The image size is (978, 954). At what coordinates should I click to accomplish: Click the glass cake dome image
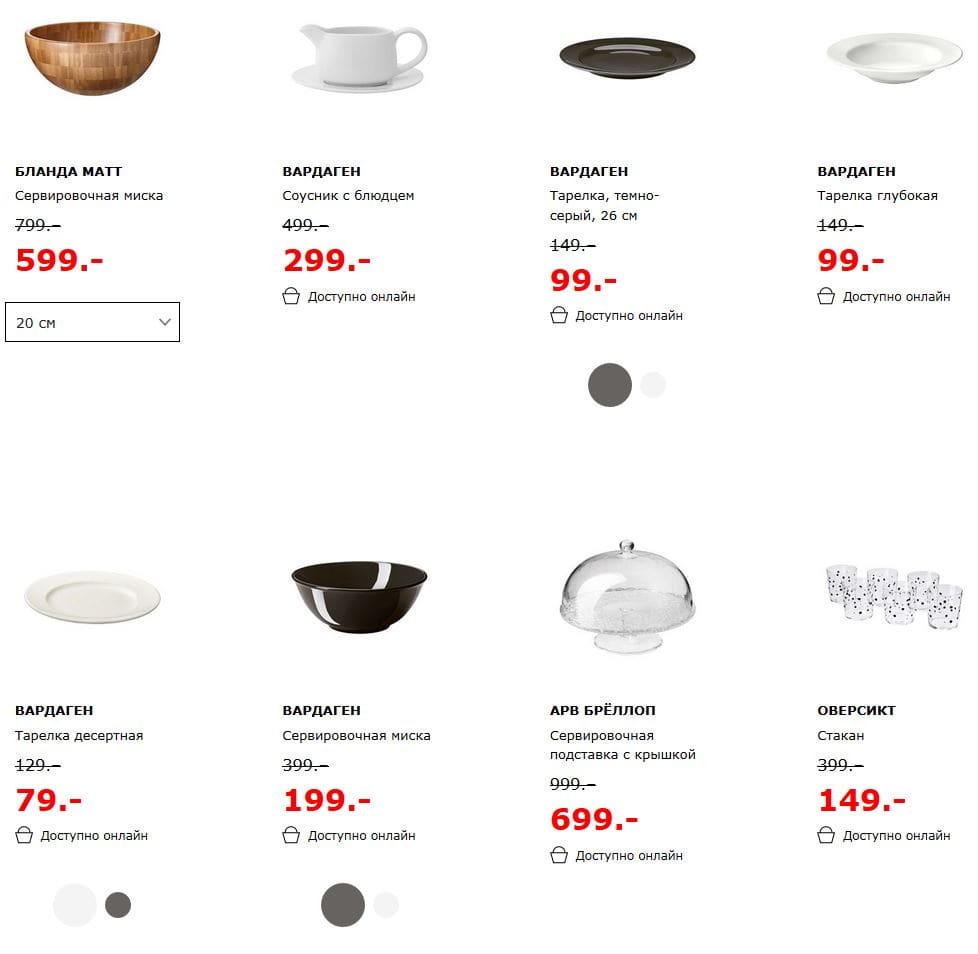(x=626, y=595)
